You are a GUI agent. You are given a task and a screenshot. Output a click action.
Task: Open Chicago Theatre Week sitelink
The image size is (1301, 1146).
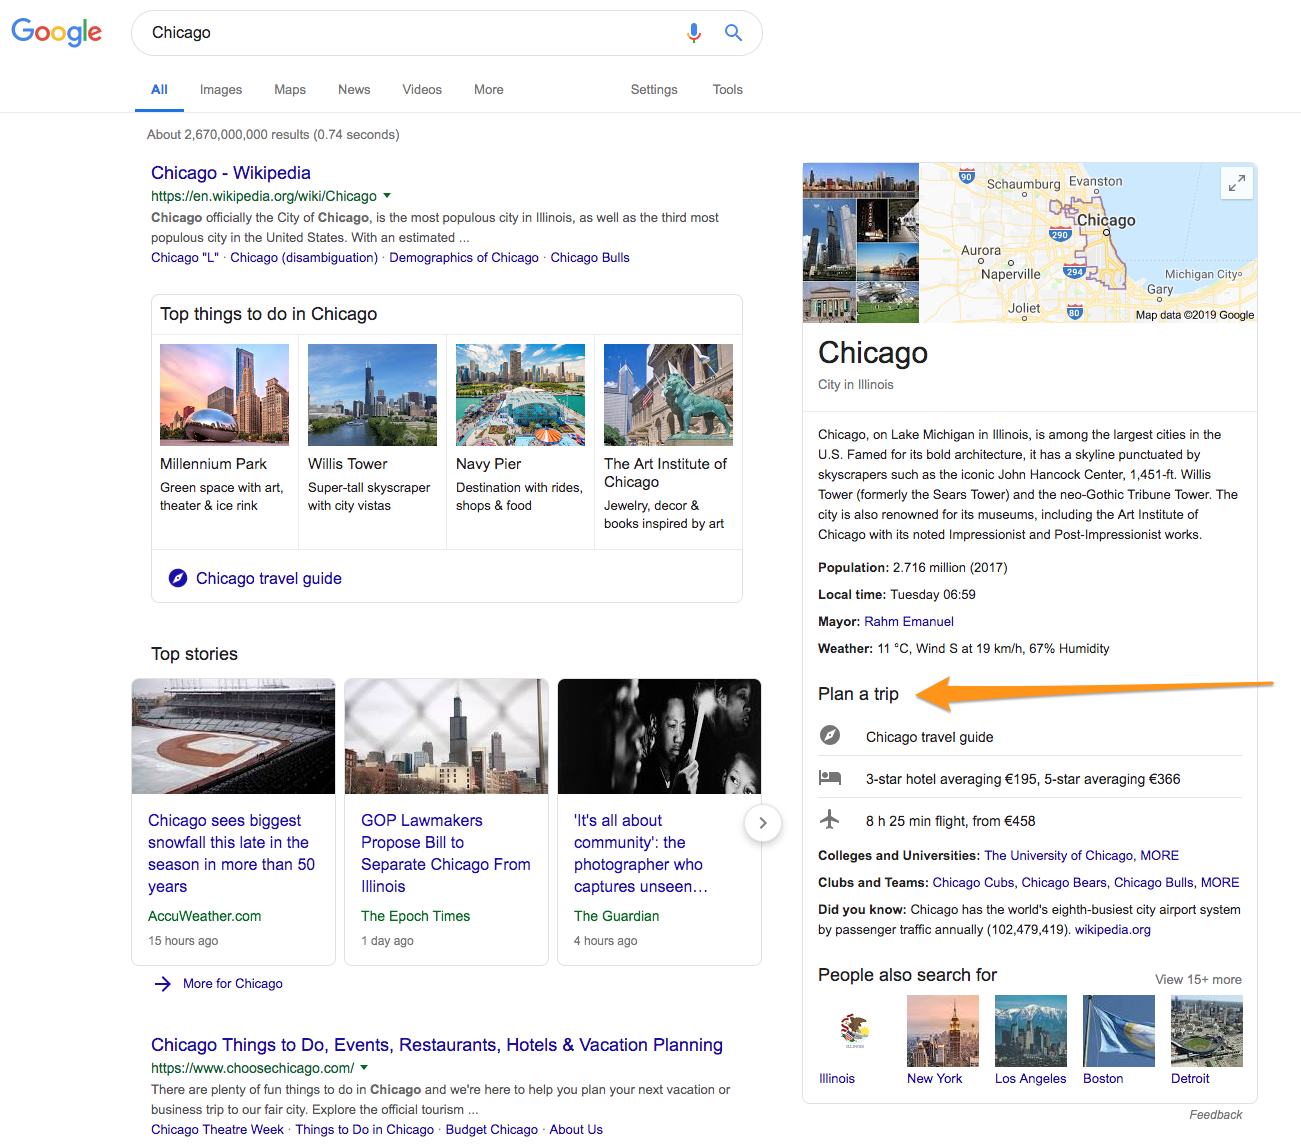pos(217,1130)
